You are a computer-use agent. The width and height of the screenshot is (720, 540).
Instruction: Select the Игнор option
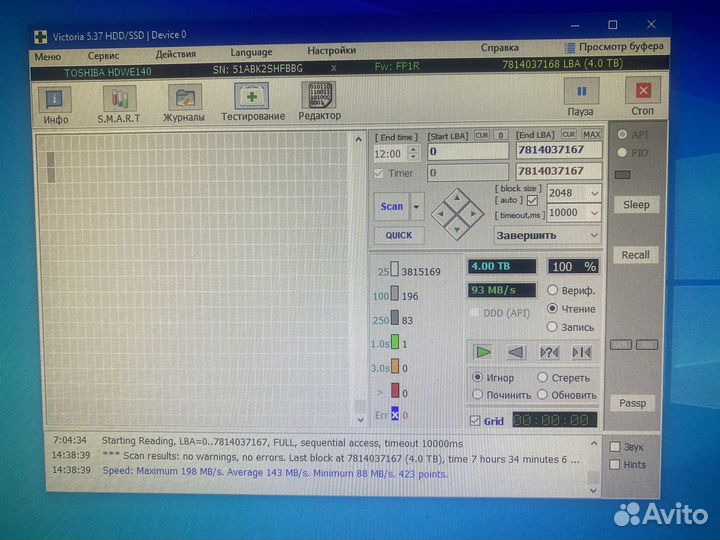(x=478, y=377)
